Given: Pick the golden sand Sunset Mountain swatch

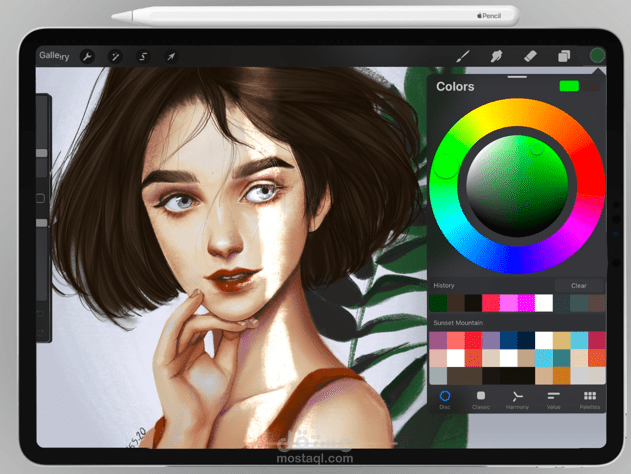Looking at the screenshot, I should (x=561, y=340).
